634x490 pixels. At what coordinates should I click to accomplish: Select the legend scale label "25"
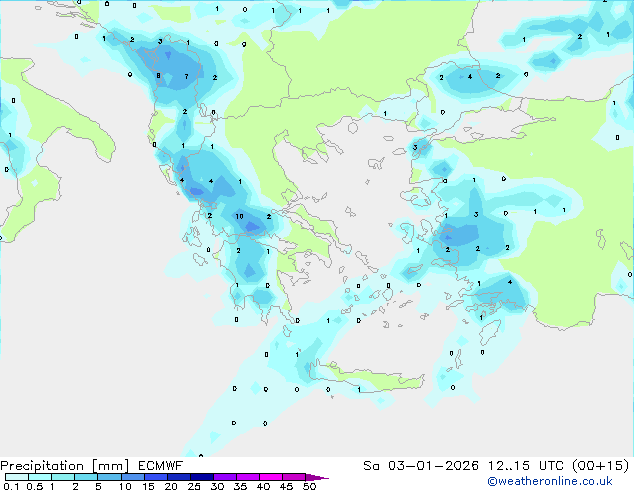point(194,486)
